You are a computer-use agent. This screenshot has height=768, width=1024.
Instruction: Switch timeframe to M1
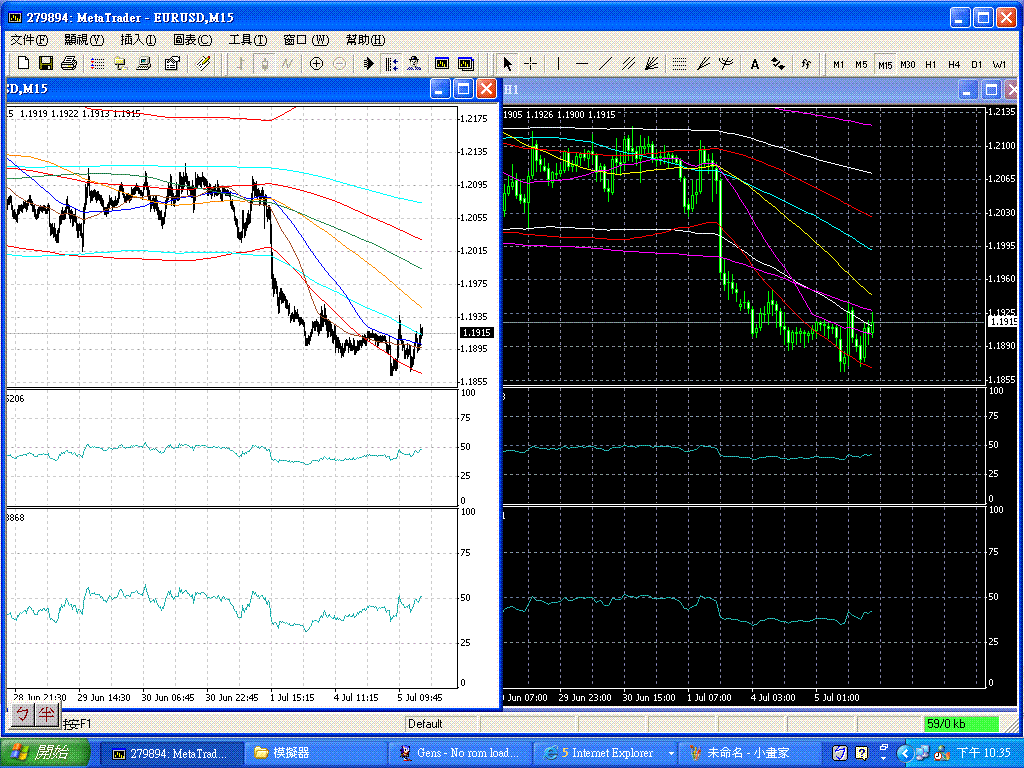click(839, 65)
